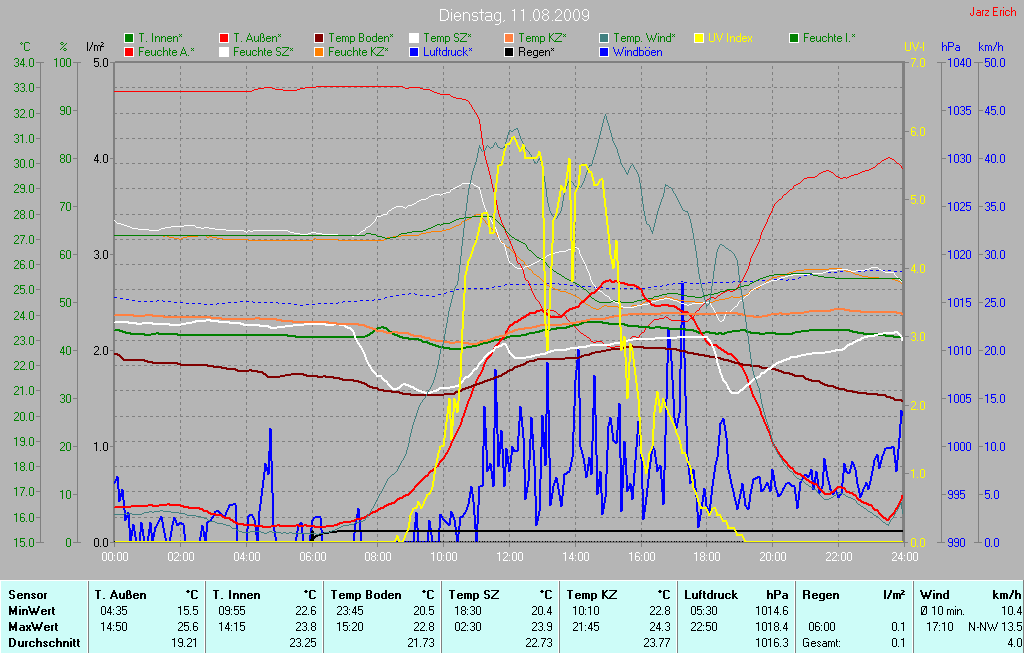Select the orange Temp KZ legend swatch
1024x653 pixels.
pos(509,39)
